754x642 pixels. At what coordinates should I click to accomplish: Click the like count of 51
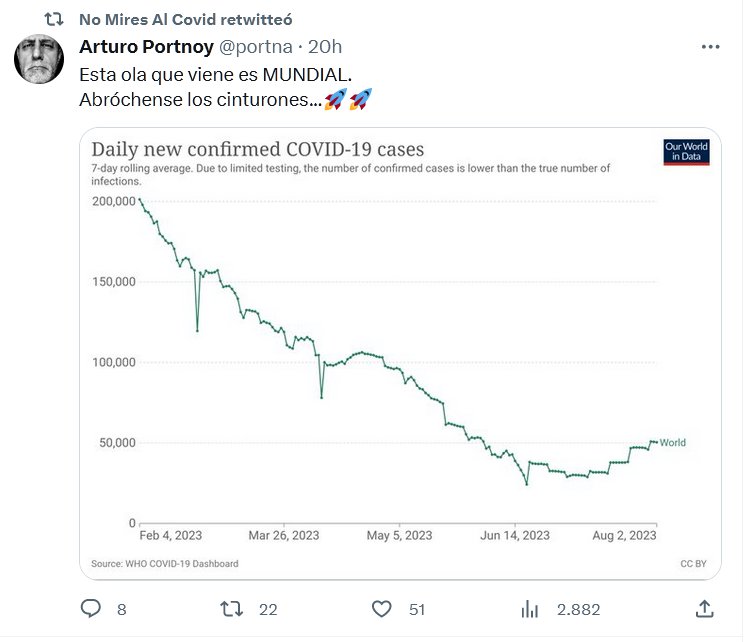pos(417,609)
